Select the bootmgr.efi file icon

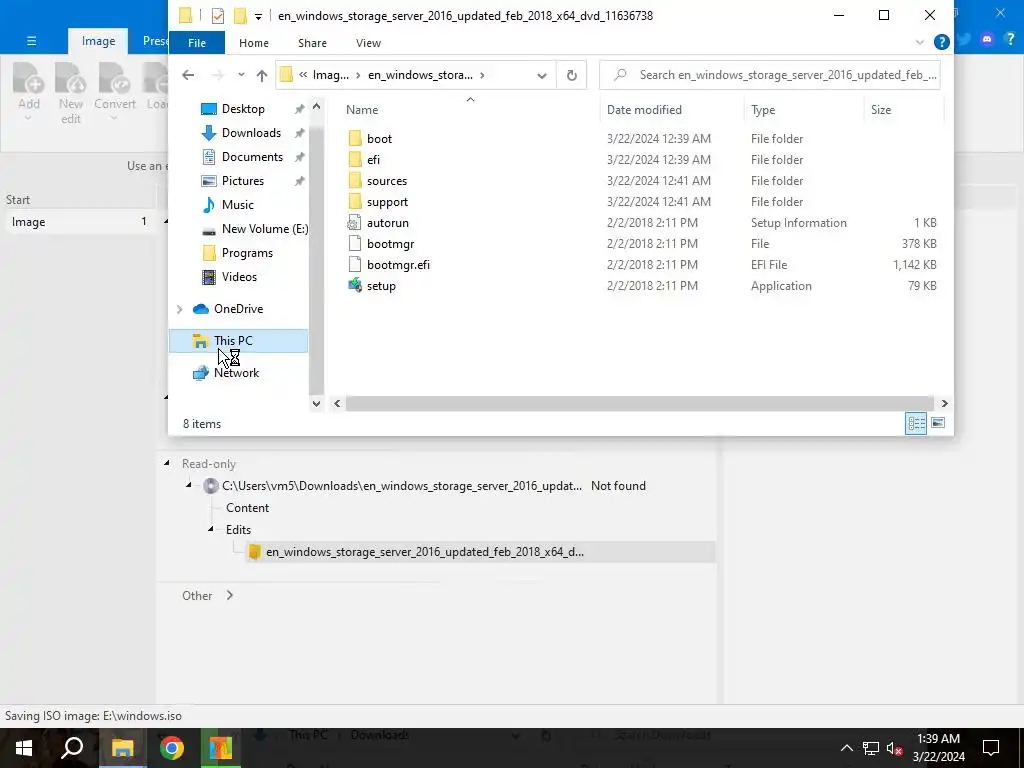click(x=354, y=264)
